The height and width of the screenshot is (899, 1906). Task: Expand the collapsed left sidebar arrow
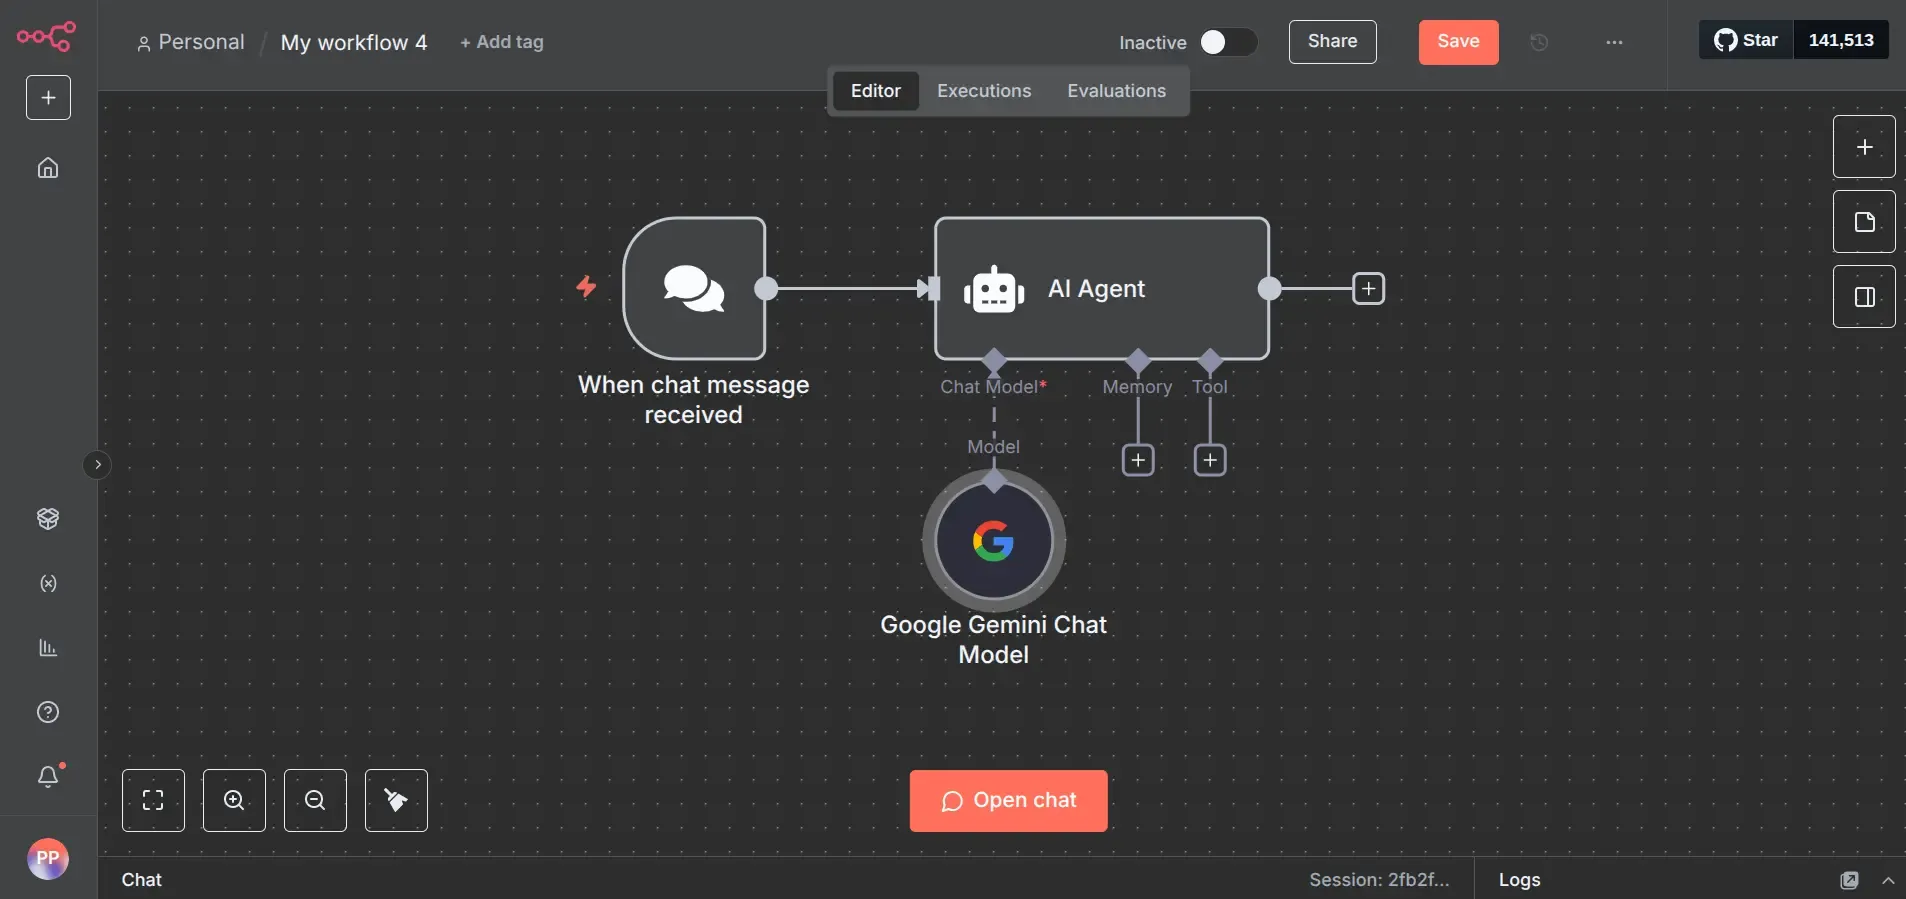coord(97,465)
